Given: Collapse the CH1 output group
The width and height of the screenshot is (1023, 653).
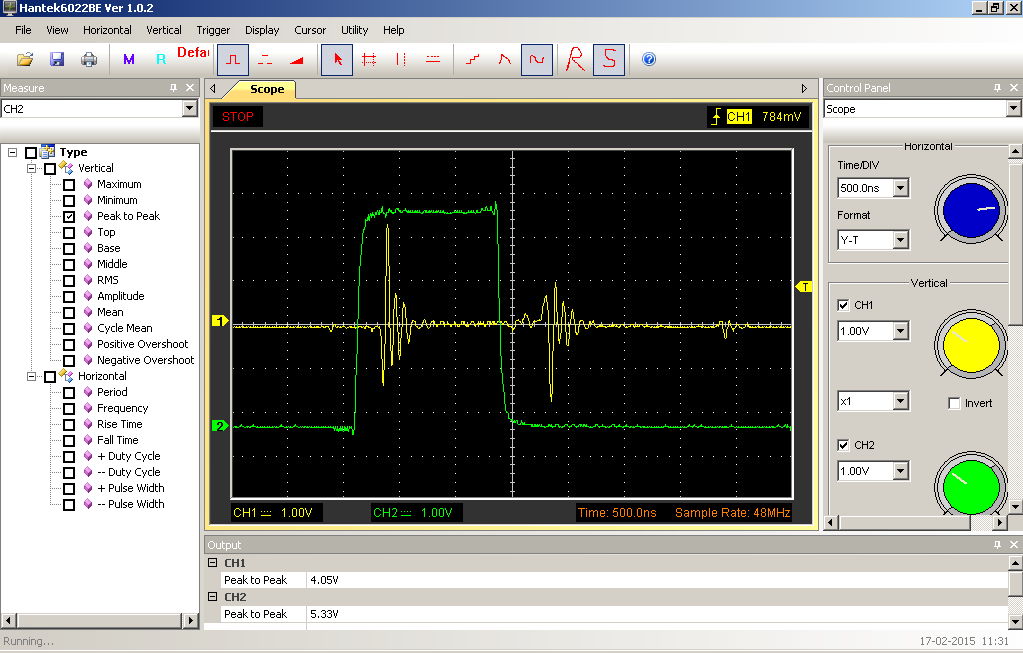Looking at the screenshot, I should [212, 562].
